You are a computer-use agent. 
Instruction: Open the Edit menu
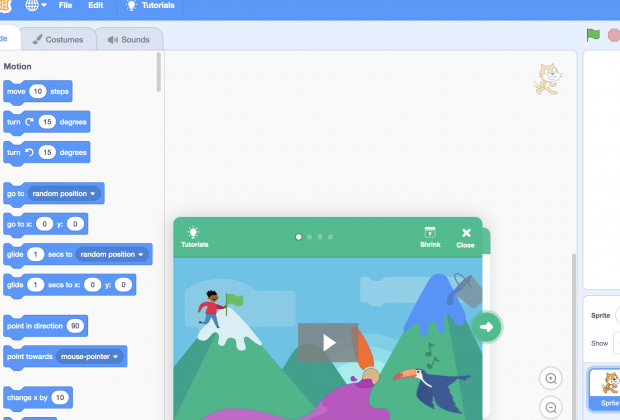pos(95,5)
